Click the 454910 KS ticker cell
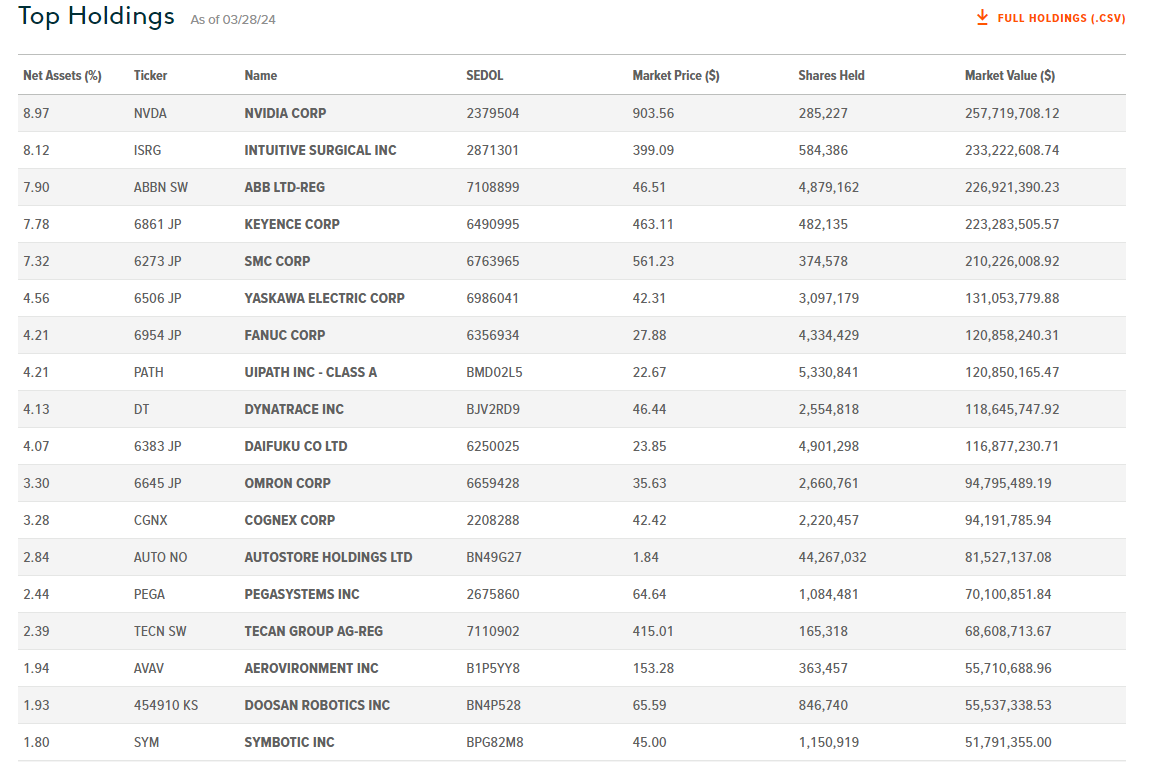Viewport: 1157px width, 762px height. click(166, 705)
